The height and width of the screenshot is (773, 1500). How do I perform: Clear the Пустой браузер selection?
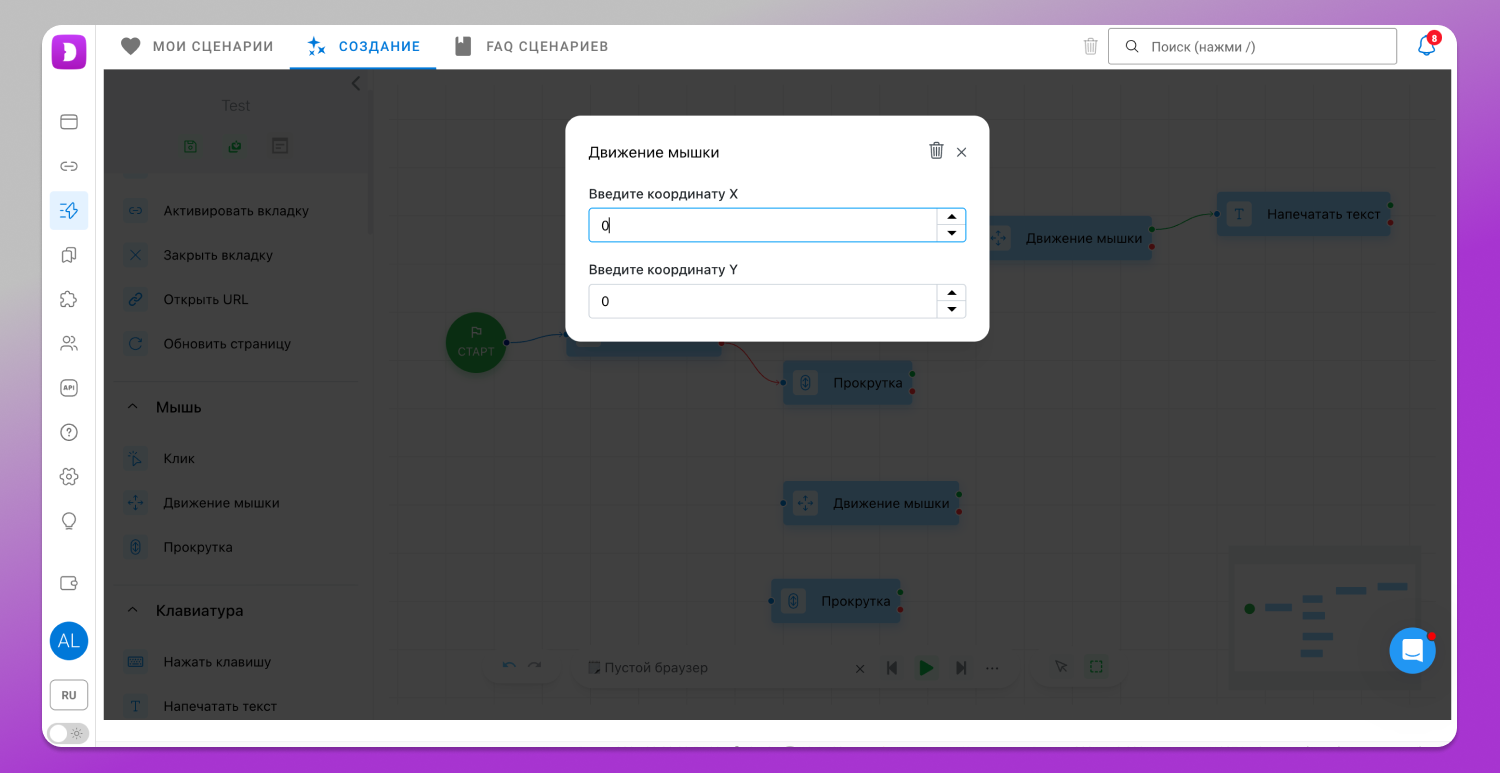click(x=859, y=668)
